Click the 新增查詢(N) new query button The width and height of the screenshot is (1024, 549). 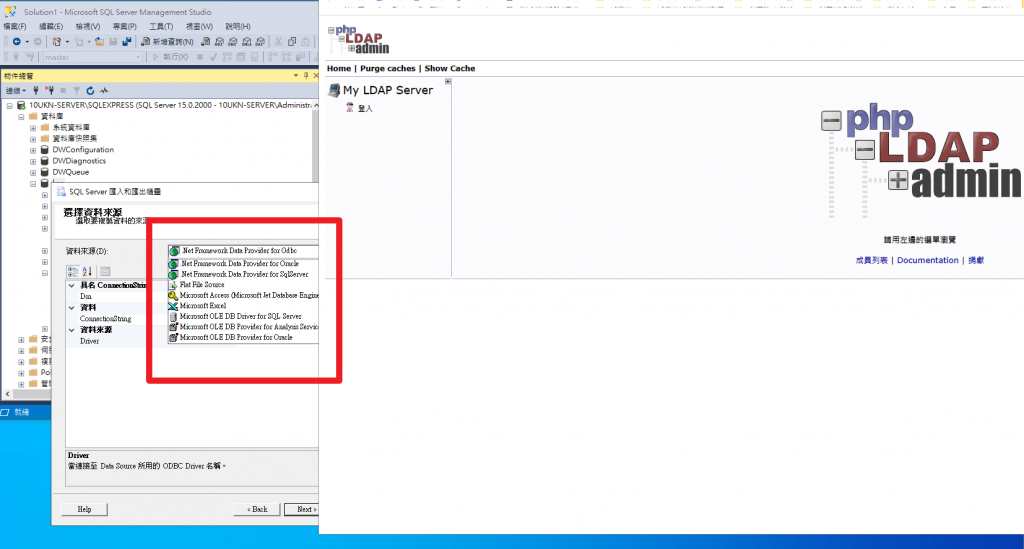[167, 42]
